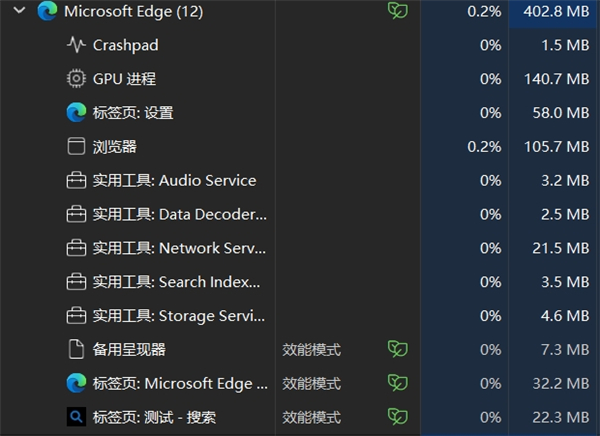Select the 实用工具: Data Decoder process
600x436 pixels.
point(180,214)
